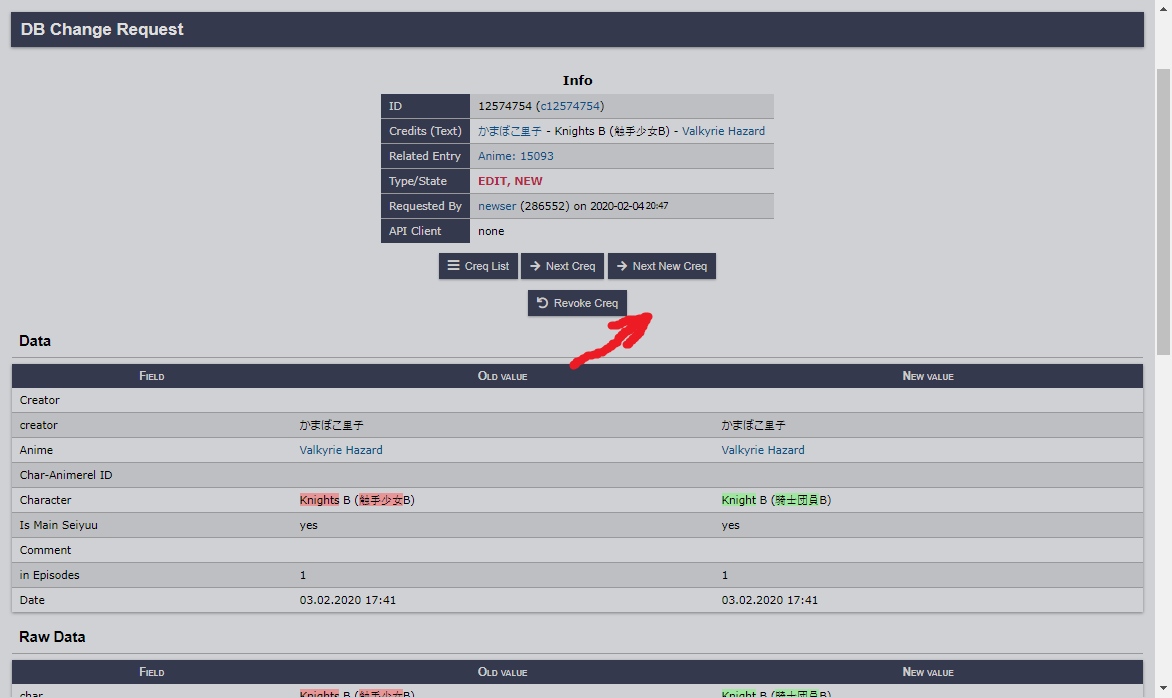
Task: Click the Field header in Data table
Action: 152,376
